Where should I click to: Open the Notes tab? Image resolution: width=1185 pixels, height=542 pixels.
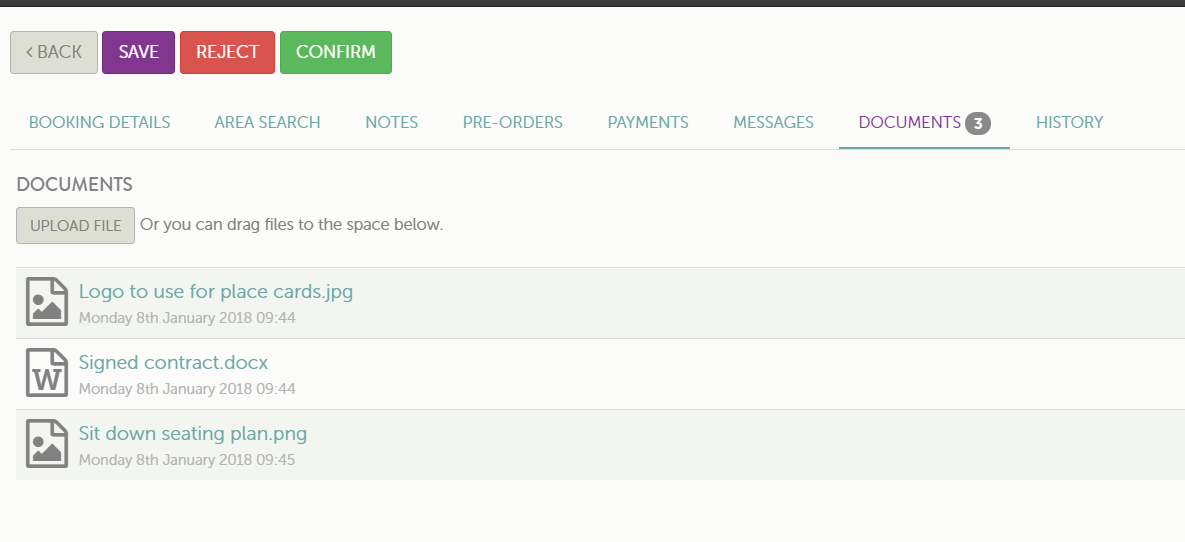click(391, 122)
